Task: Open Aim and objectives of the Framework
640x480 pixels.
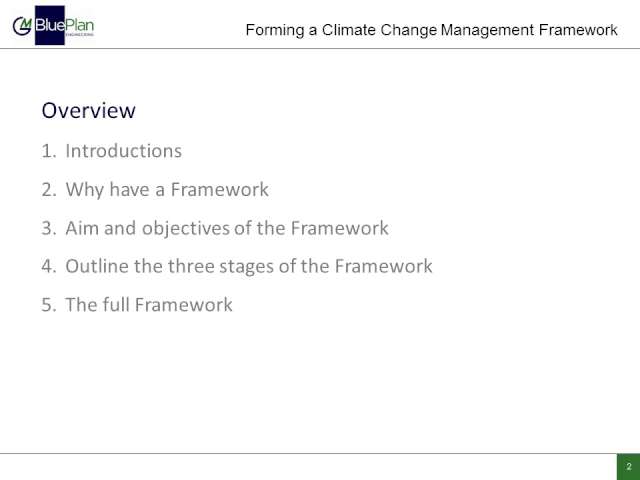Action: tap(227, 228)
